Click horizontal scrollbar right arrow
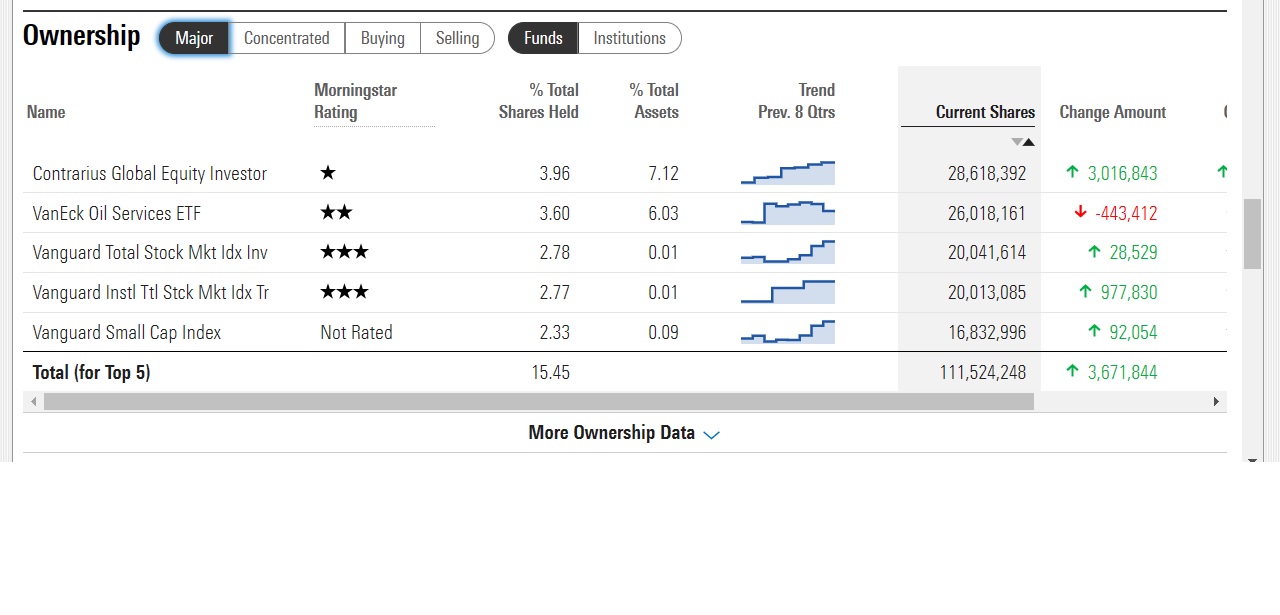This screenshot has width=1280, height=615. (x=1216, y=402)
